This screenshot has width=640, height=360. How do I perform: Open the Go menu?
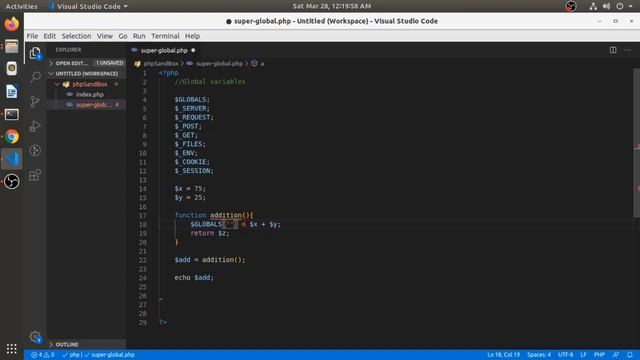(122, 36)
